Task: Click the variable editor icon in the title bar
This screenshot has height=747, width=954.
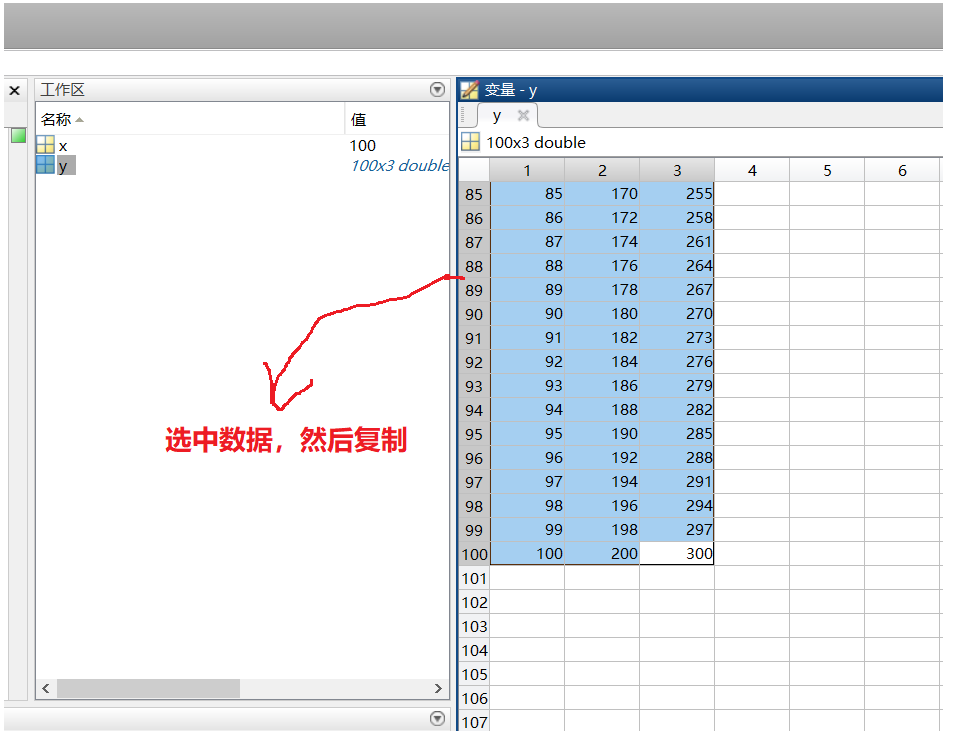Action: [470, 90]
